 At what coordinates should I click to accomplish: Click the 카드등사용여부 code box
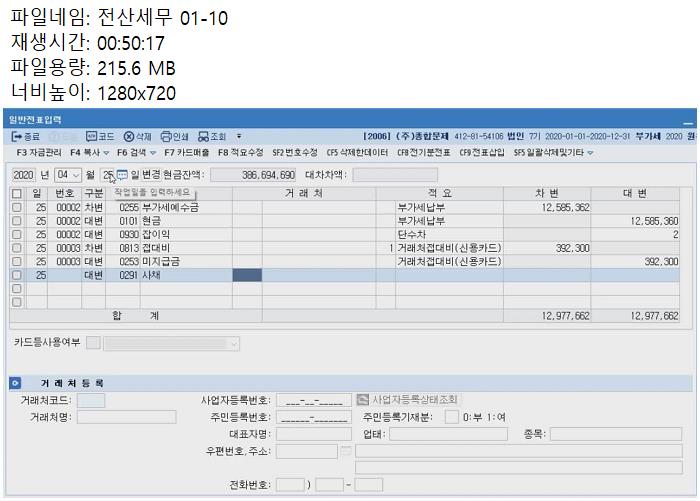pos(93,343)
